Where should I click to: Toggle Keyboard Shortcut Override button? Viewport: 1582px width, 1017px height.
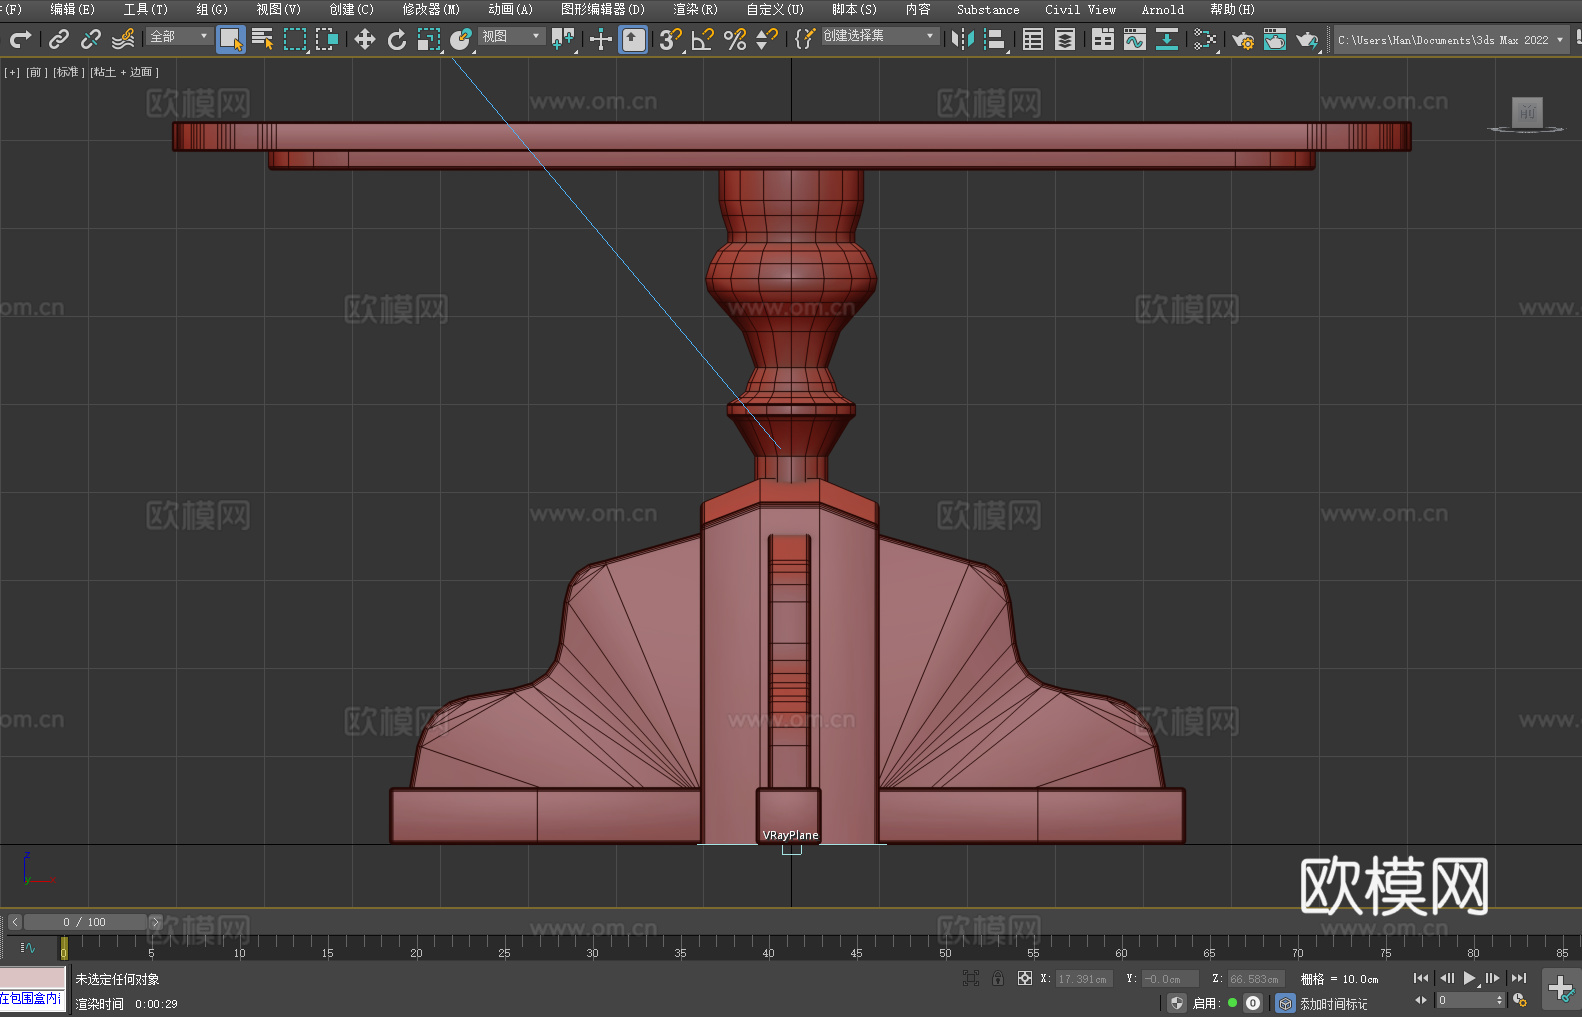[x=633, y=39]
